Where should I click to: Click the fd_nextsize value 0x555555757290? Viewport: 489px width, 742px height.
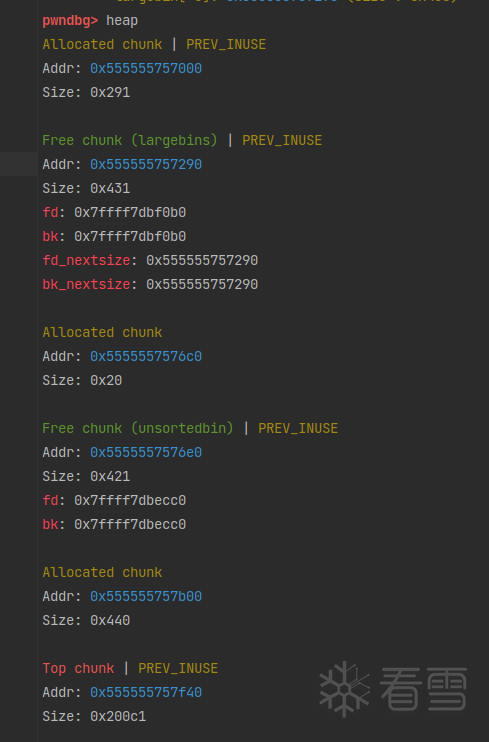pyautogui.click(x=202, y=260)
